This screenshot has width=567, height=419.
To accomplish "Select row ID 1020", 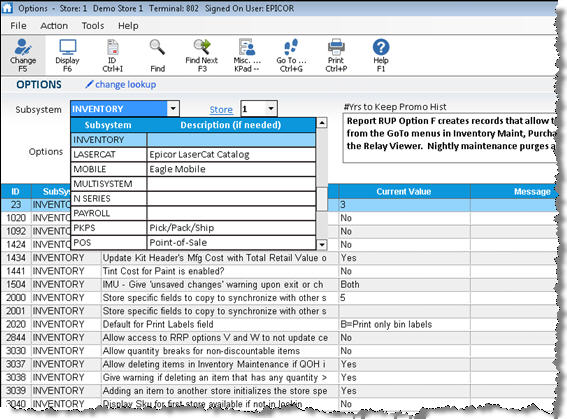I will coord(278,218).
